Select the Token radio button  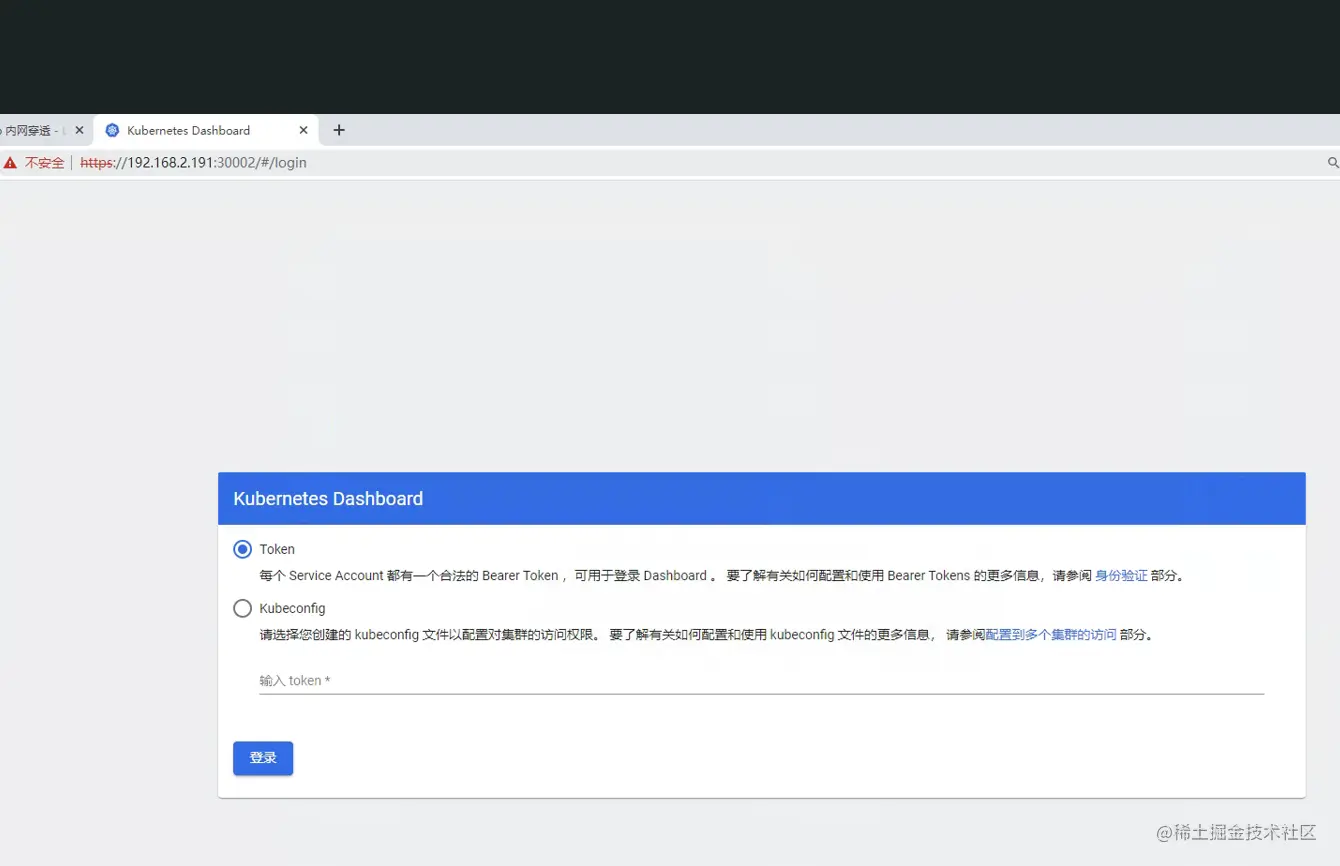[x=242, y=549]
